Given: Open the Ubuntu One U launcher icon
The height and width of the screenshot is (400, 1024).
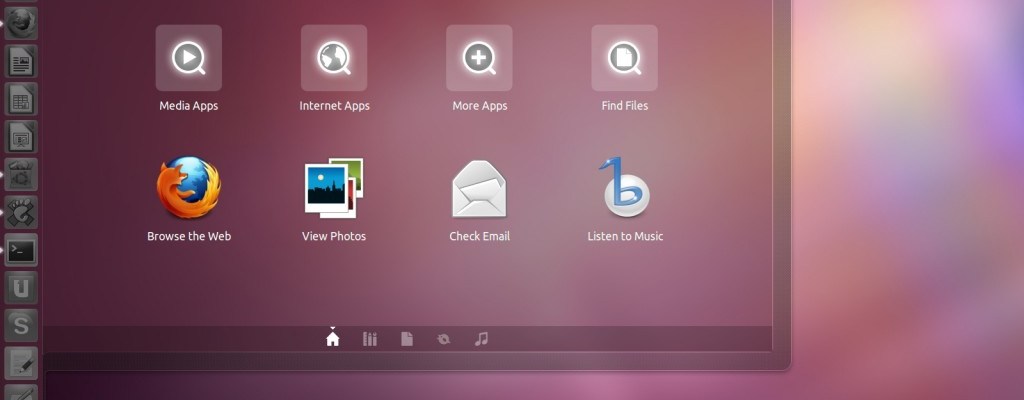Looking at the screenshot, I should click(x=21, y=288).
